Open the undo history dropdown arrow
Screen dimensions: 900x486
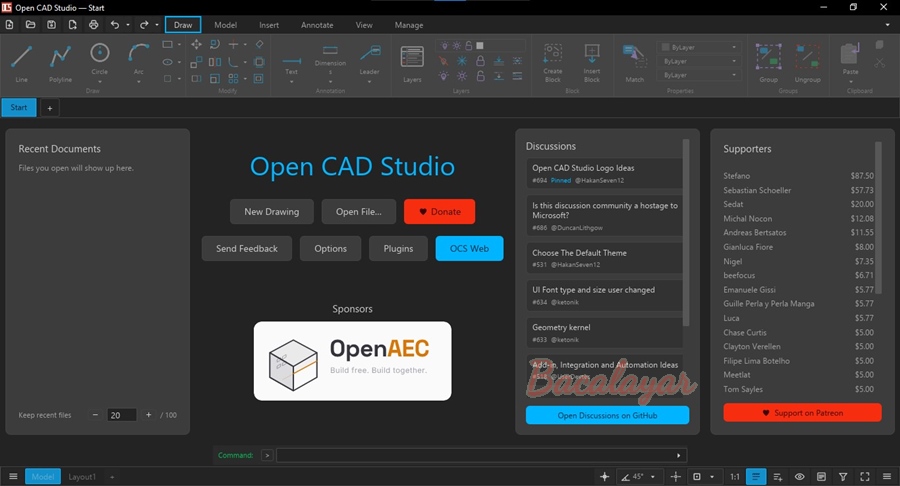coord(127,25)
